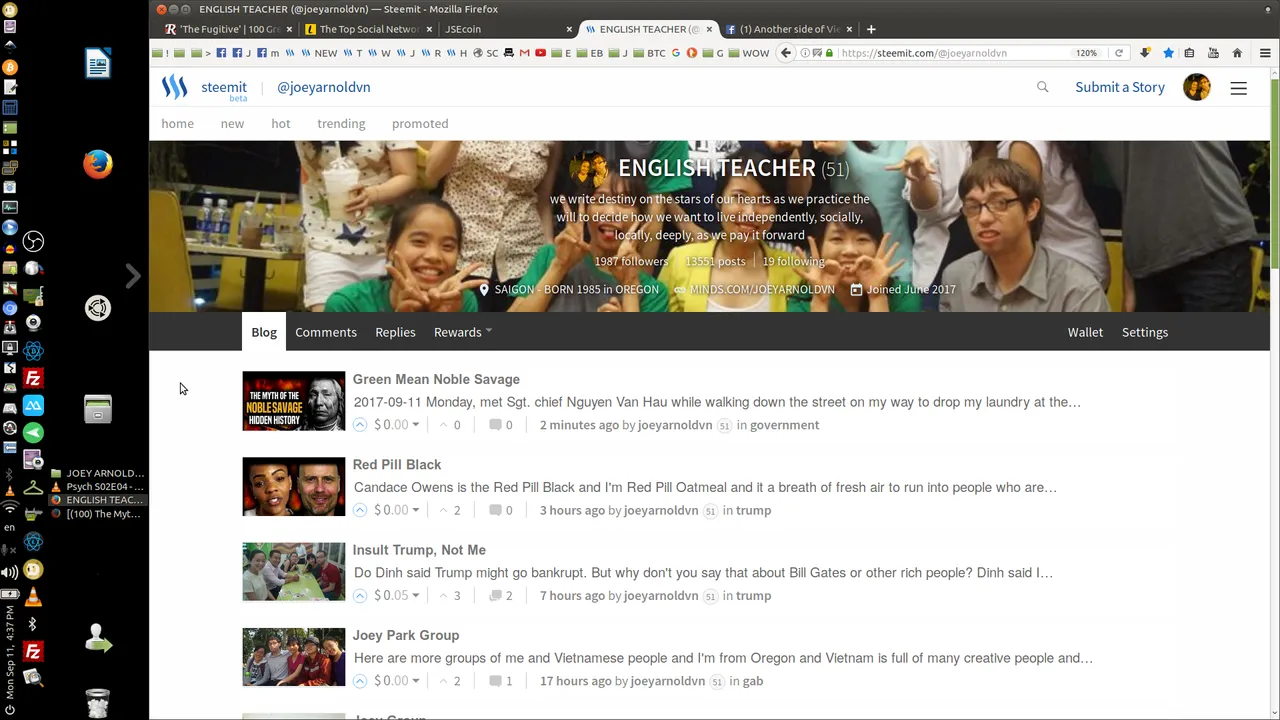Open the Noble Savage post thumbnail
This screenshot has height=720, width=1280.
(294, 401)
